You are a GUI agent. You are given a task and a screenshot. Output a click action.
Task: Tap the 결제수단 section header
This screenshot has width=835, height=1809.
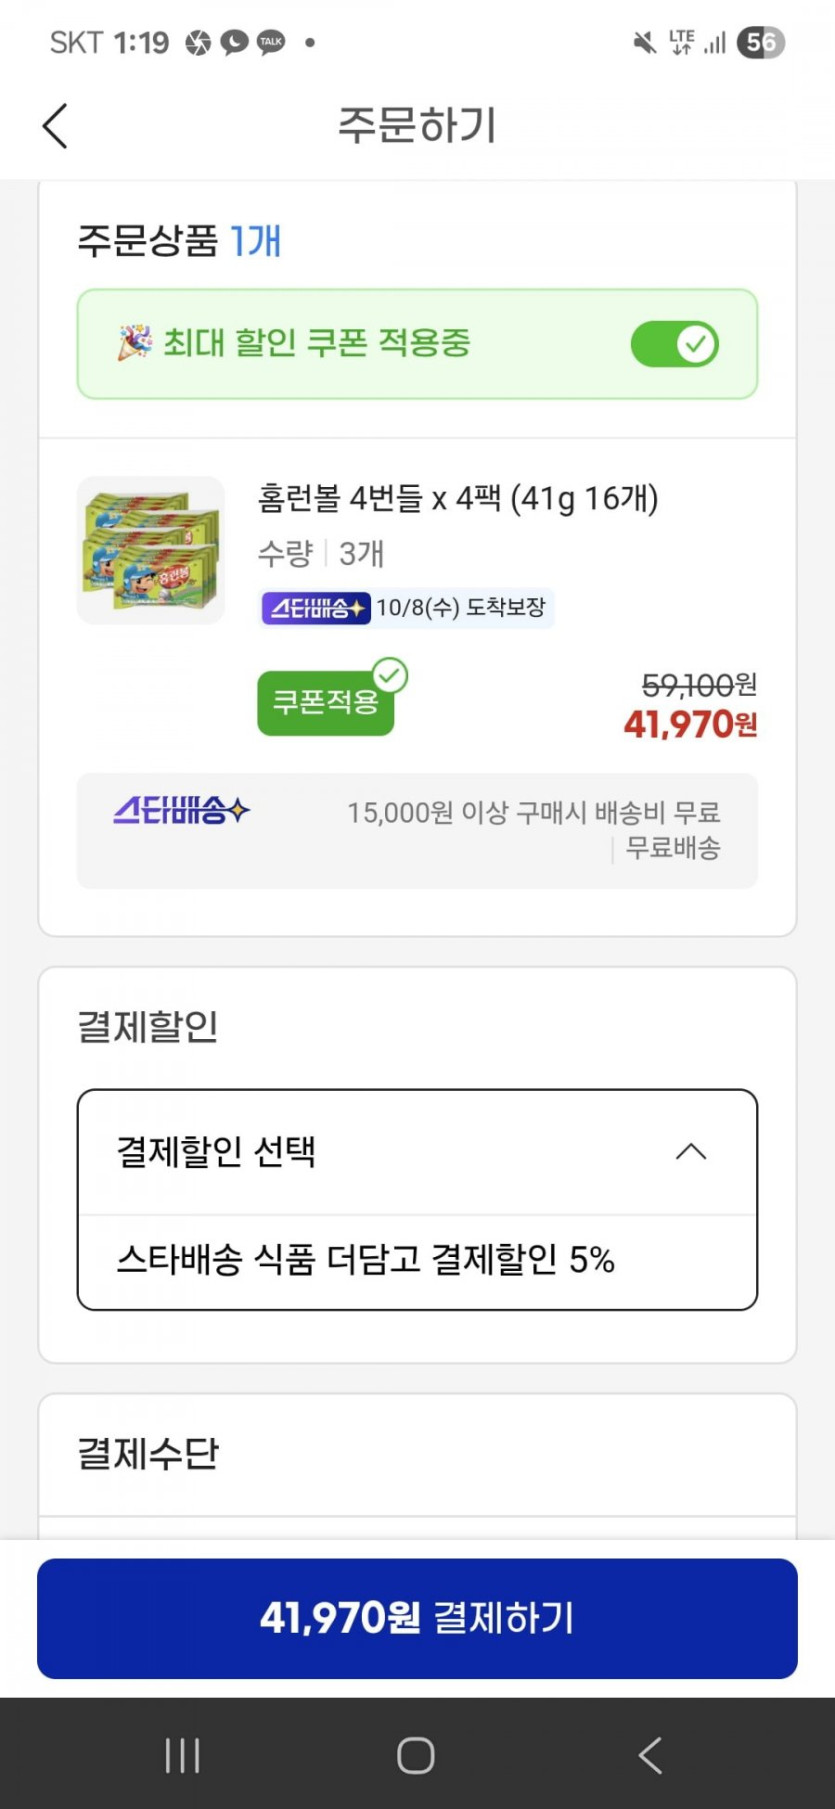pyautogui.click(x=148, y=1453)
